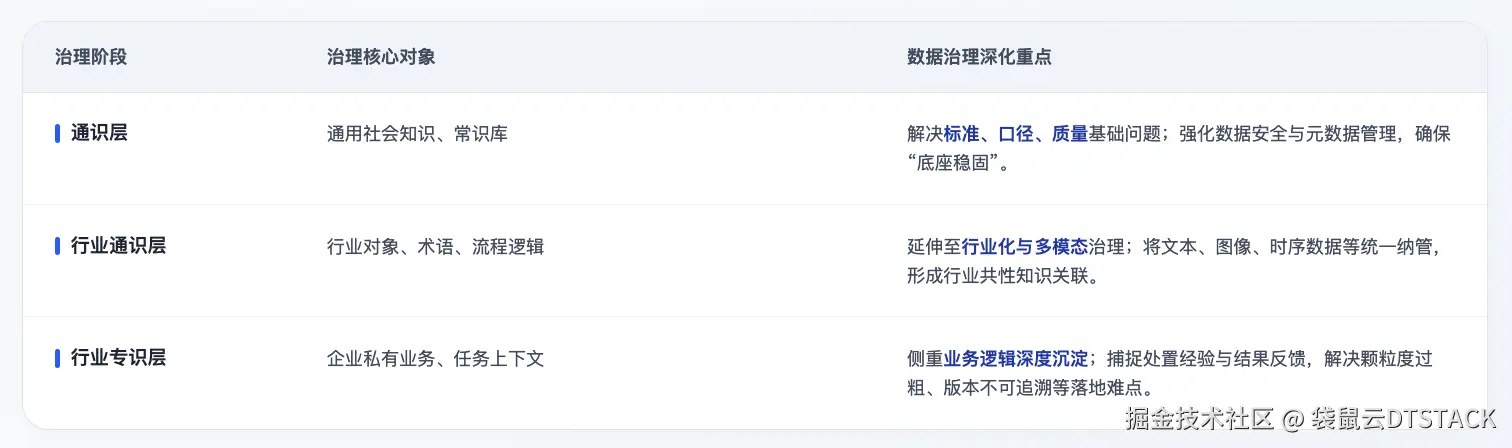Click the quoted "底座稳固" text

click(956, 163)
